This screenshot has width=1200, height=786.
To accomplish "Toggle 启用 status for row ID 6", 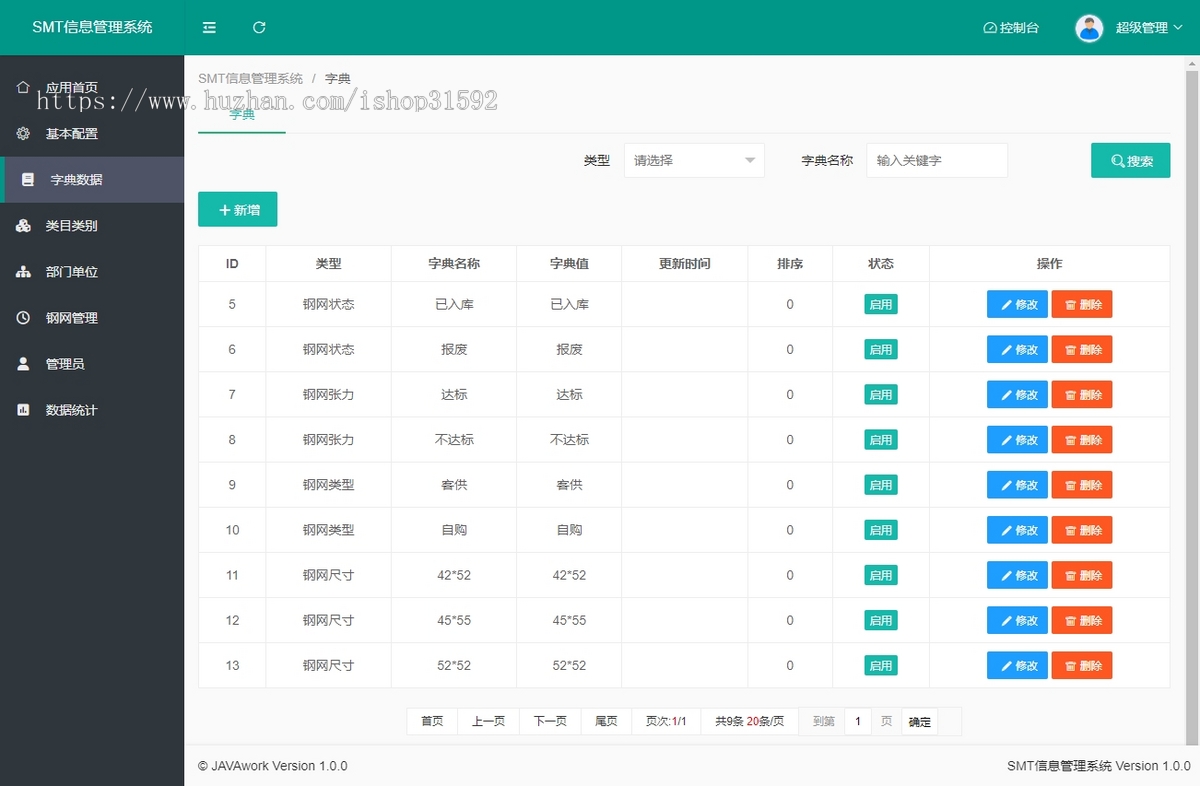I will point(881,349).
